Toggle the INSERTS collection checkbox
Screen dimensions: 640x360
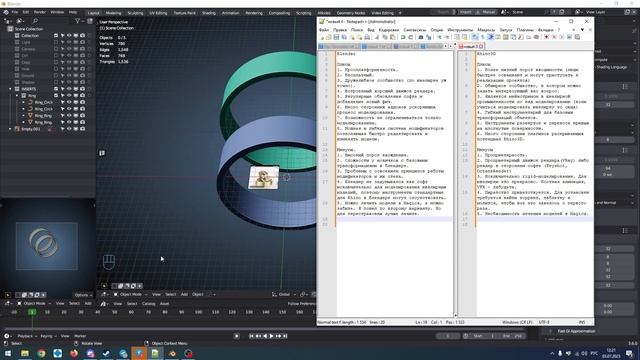[x=56, y=89]
